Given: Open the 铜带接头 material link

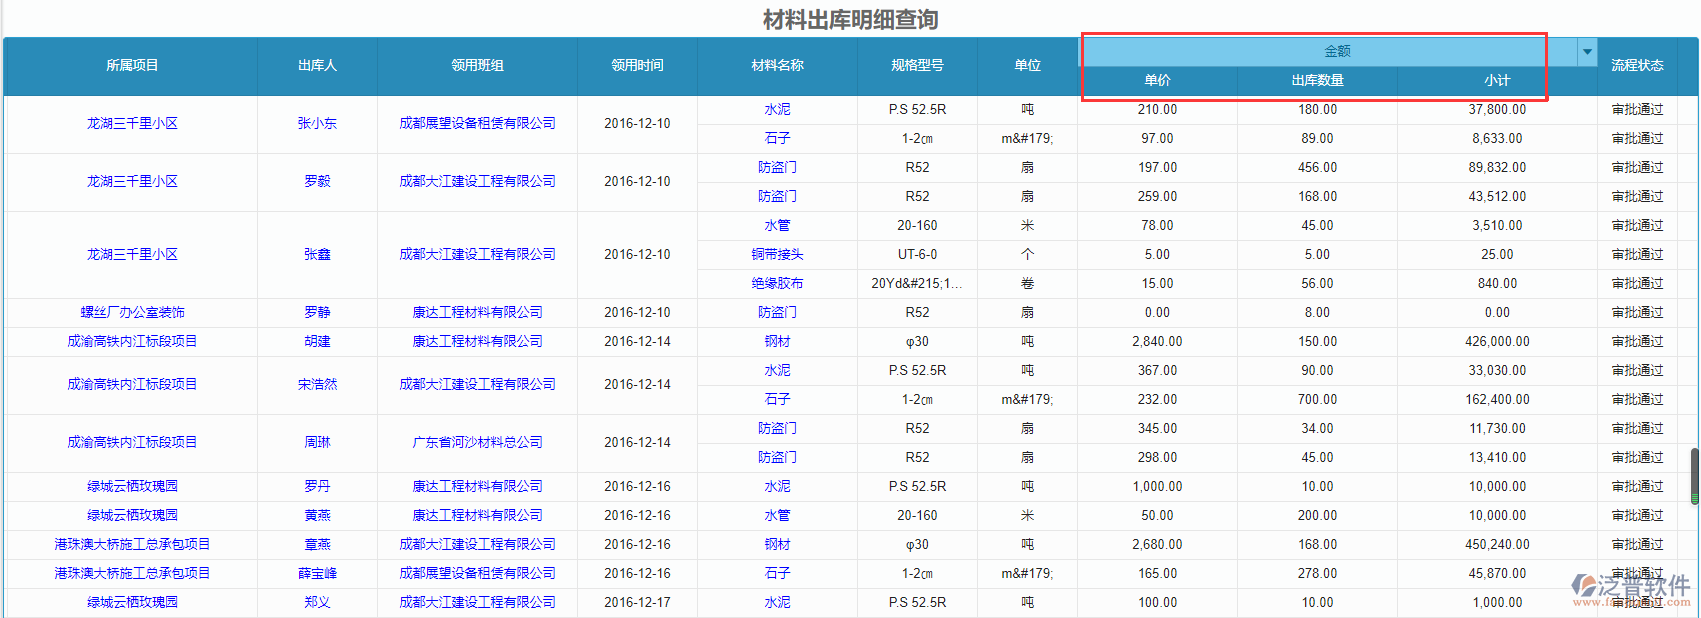Looking at the screenshot, I should point(777,255).
